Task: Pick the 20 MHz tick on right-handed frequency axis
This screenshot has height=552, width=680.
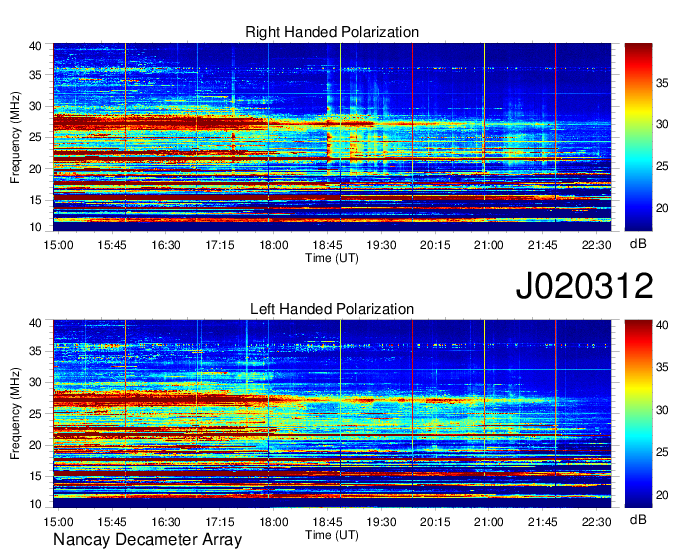Action: pyautogui.click(x=35, y=169)
